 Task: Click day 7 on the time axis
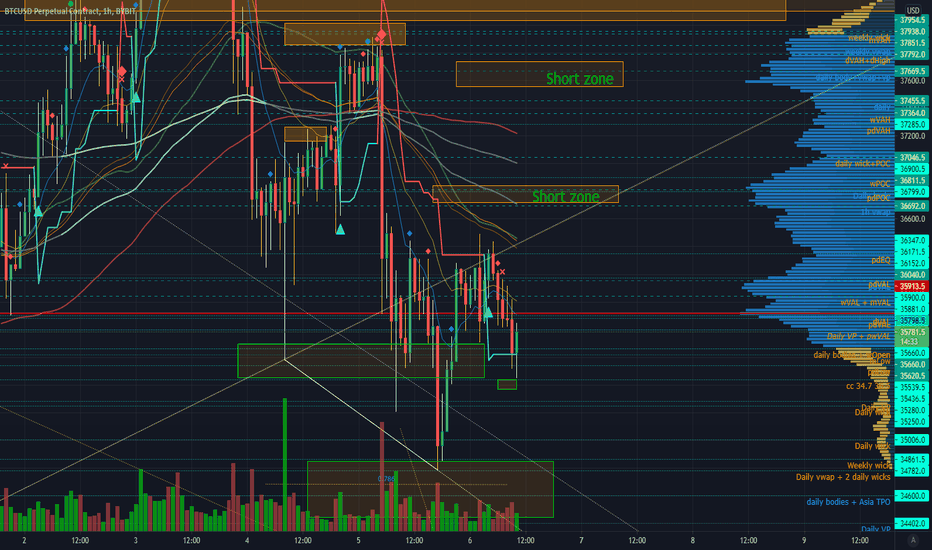click(x=581, y=540)
